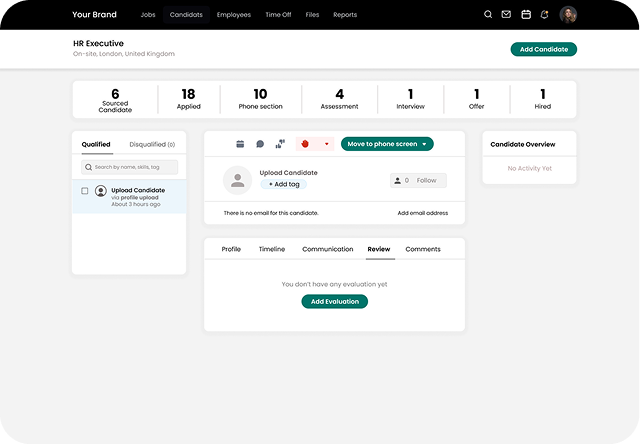Select the Hired stage
Viewport: 640px width, 444px height.
543,100
